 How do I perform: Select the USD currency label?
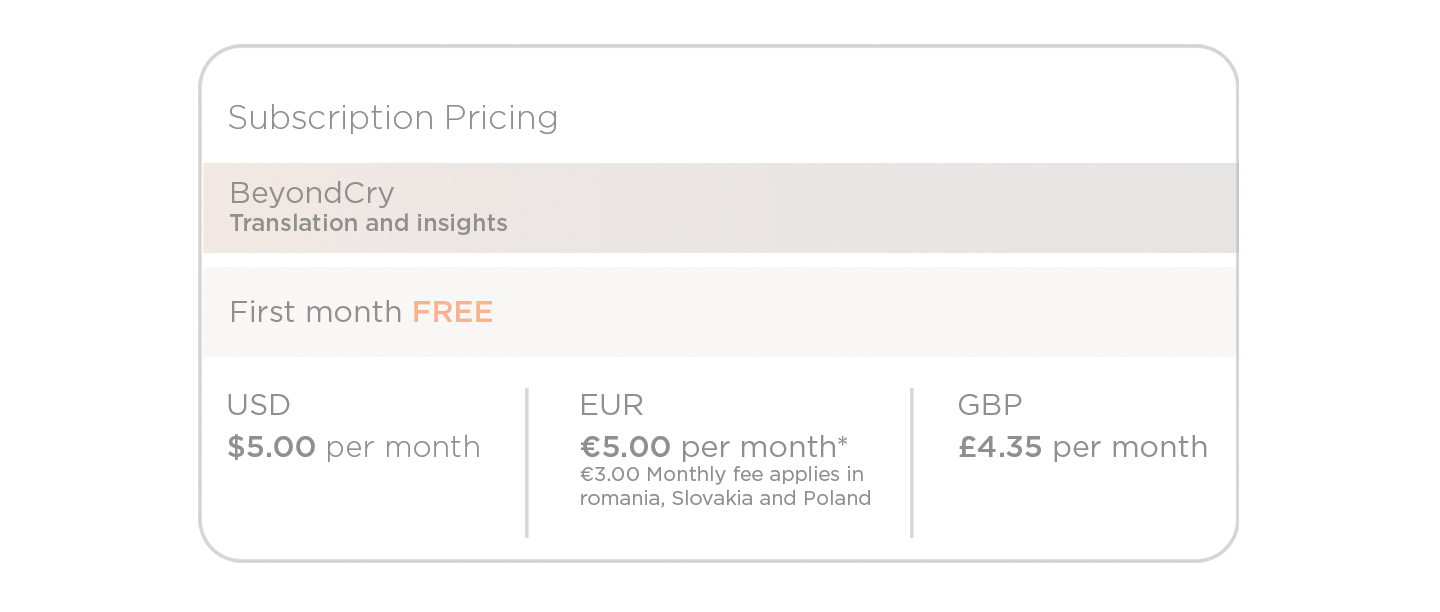[258, 405]
